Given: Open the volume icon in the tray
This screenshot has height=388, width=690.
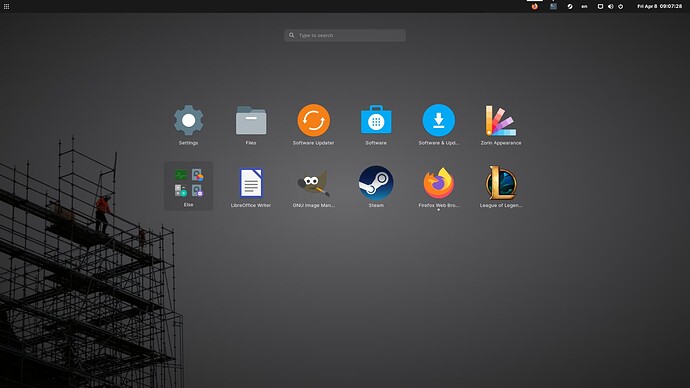Looking at the screenshot, I should click(x=610, y=6).
